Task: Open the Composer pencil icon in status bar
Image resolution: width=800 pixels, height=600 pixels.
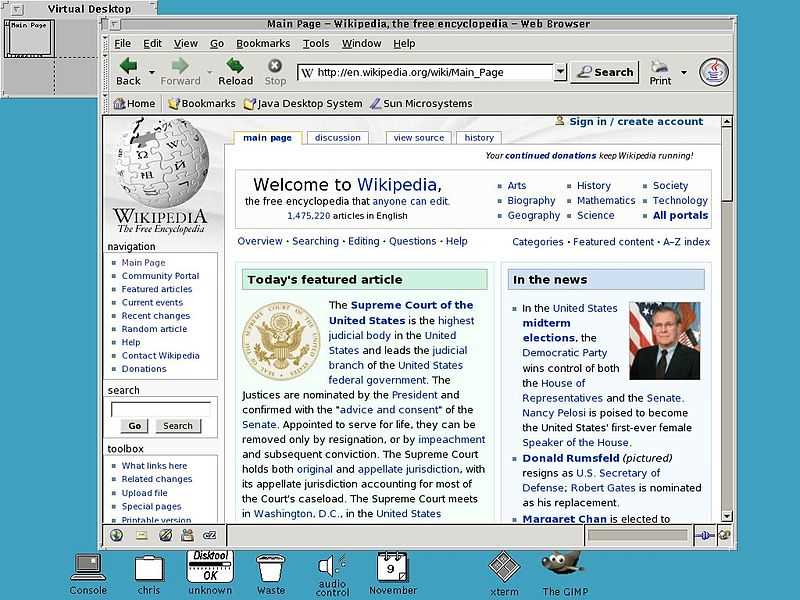Action: tap(165, 535)
